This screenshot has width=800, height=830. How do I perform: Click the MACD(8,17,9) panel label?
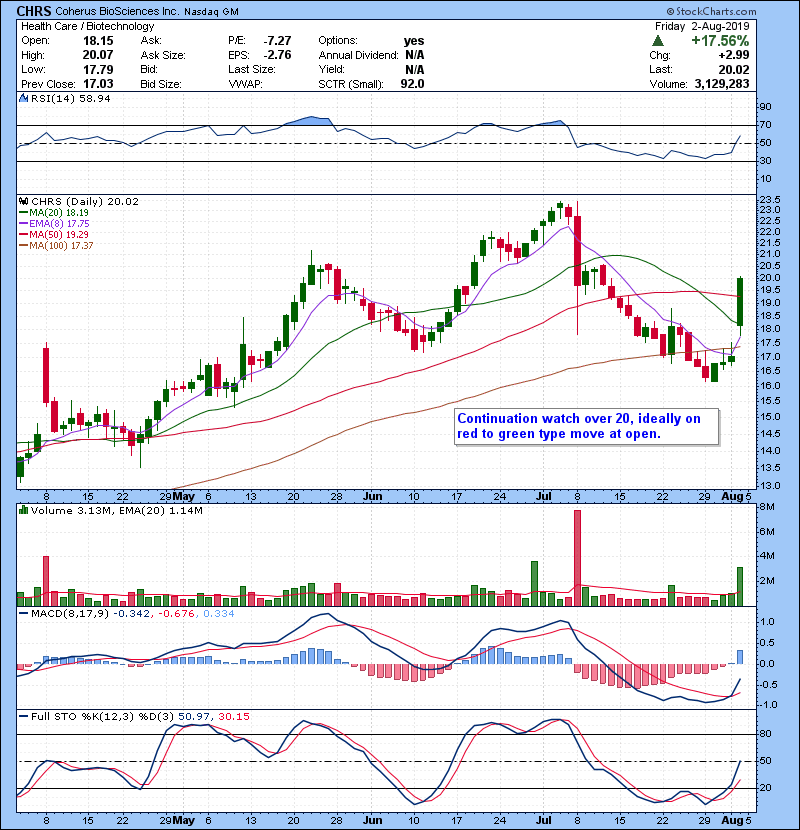pos(70,614)
